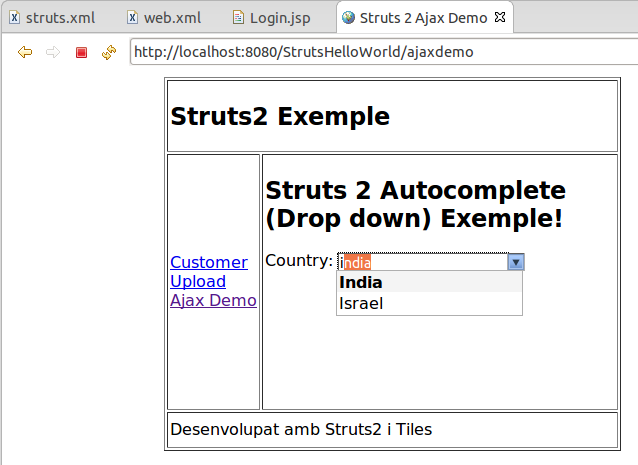Click the globe icon on the browser tab
This screenshot has width=638, height=465.
(x=348, y=18)
